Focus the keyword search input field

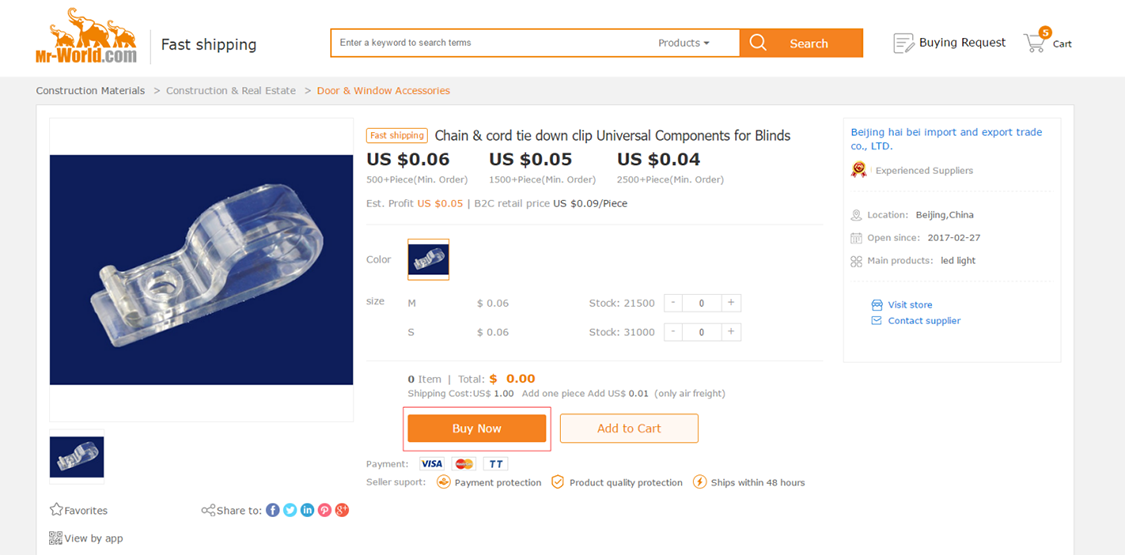490,43
